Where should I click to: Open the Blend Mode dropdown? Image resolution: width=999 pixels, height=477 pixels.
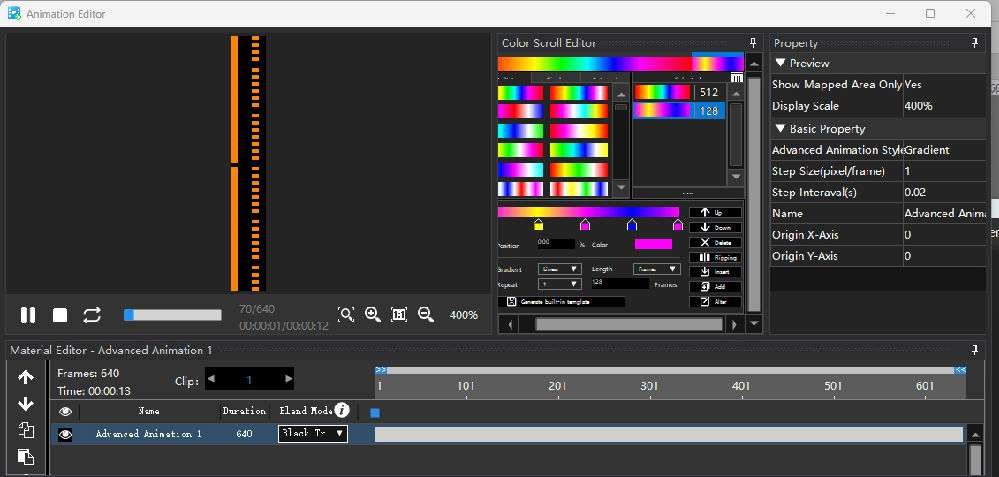pyautogui.click(x=313, y=434)
